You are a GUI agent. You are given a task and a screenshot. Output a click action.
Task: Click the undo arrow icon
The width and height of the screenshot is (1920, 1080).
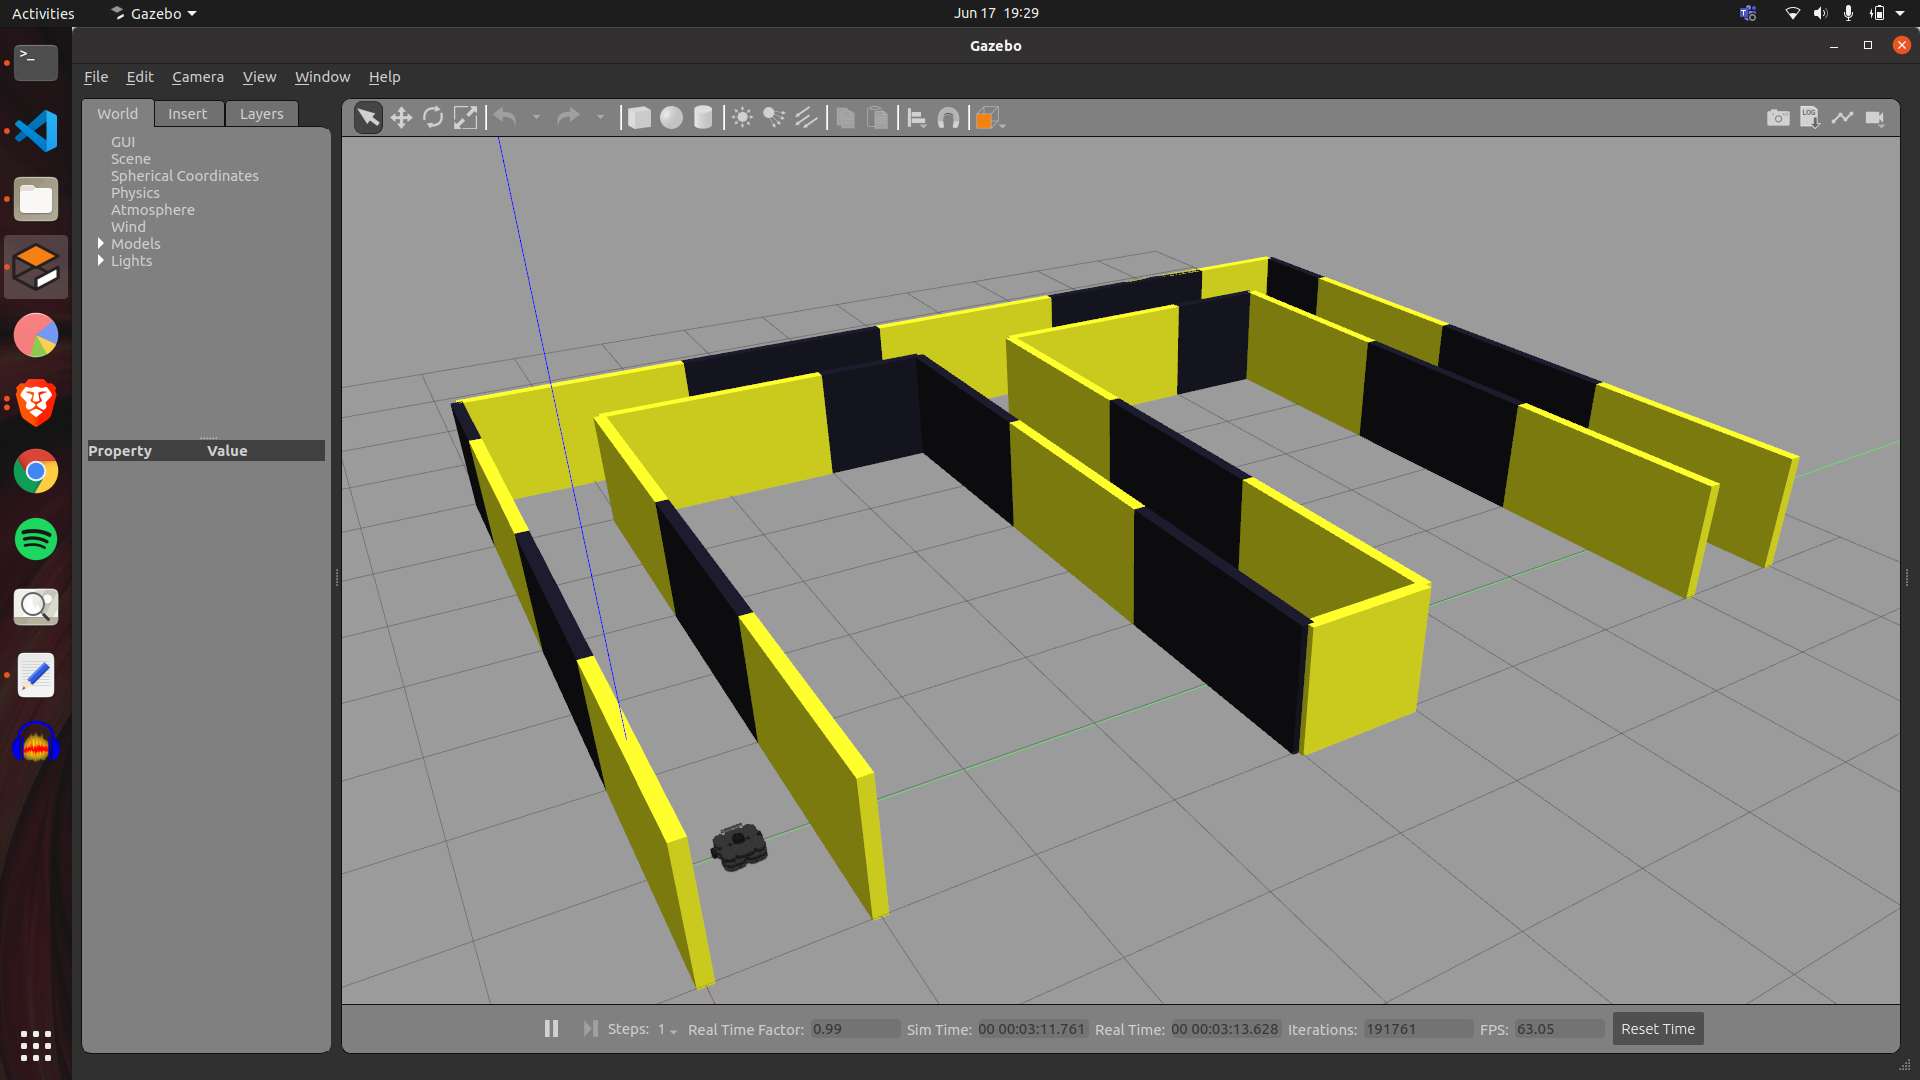click(506, 118)
